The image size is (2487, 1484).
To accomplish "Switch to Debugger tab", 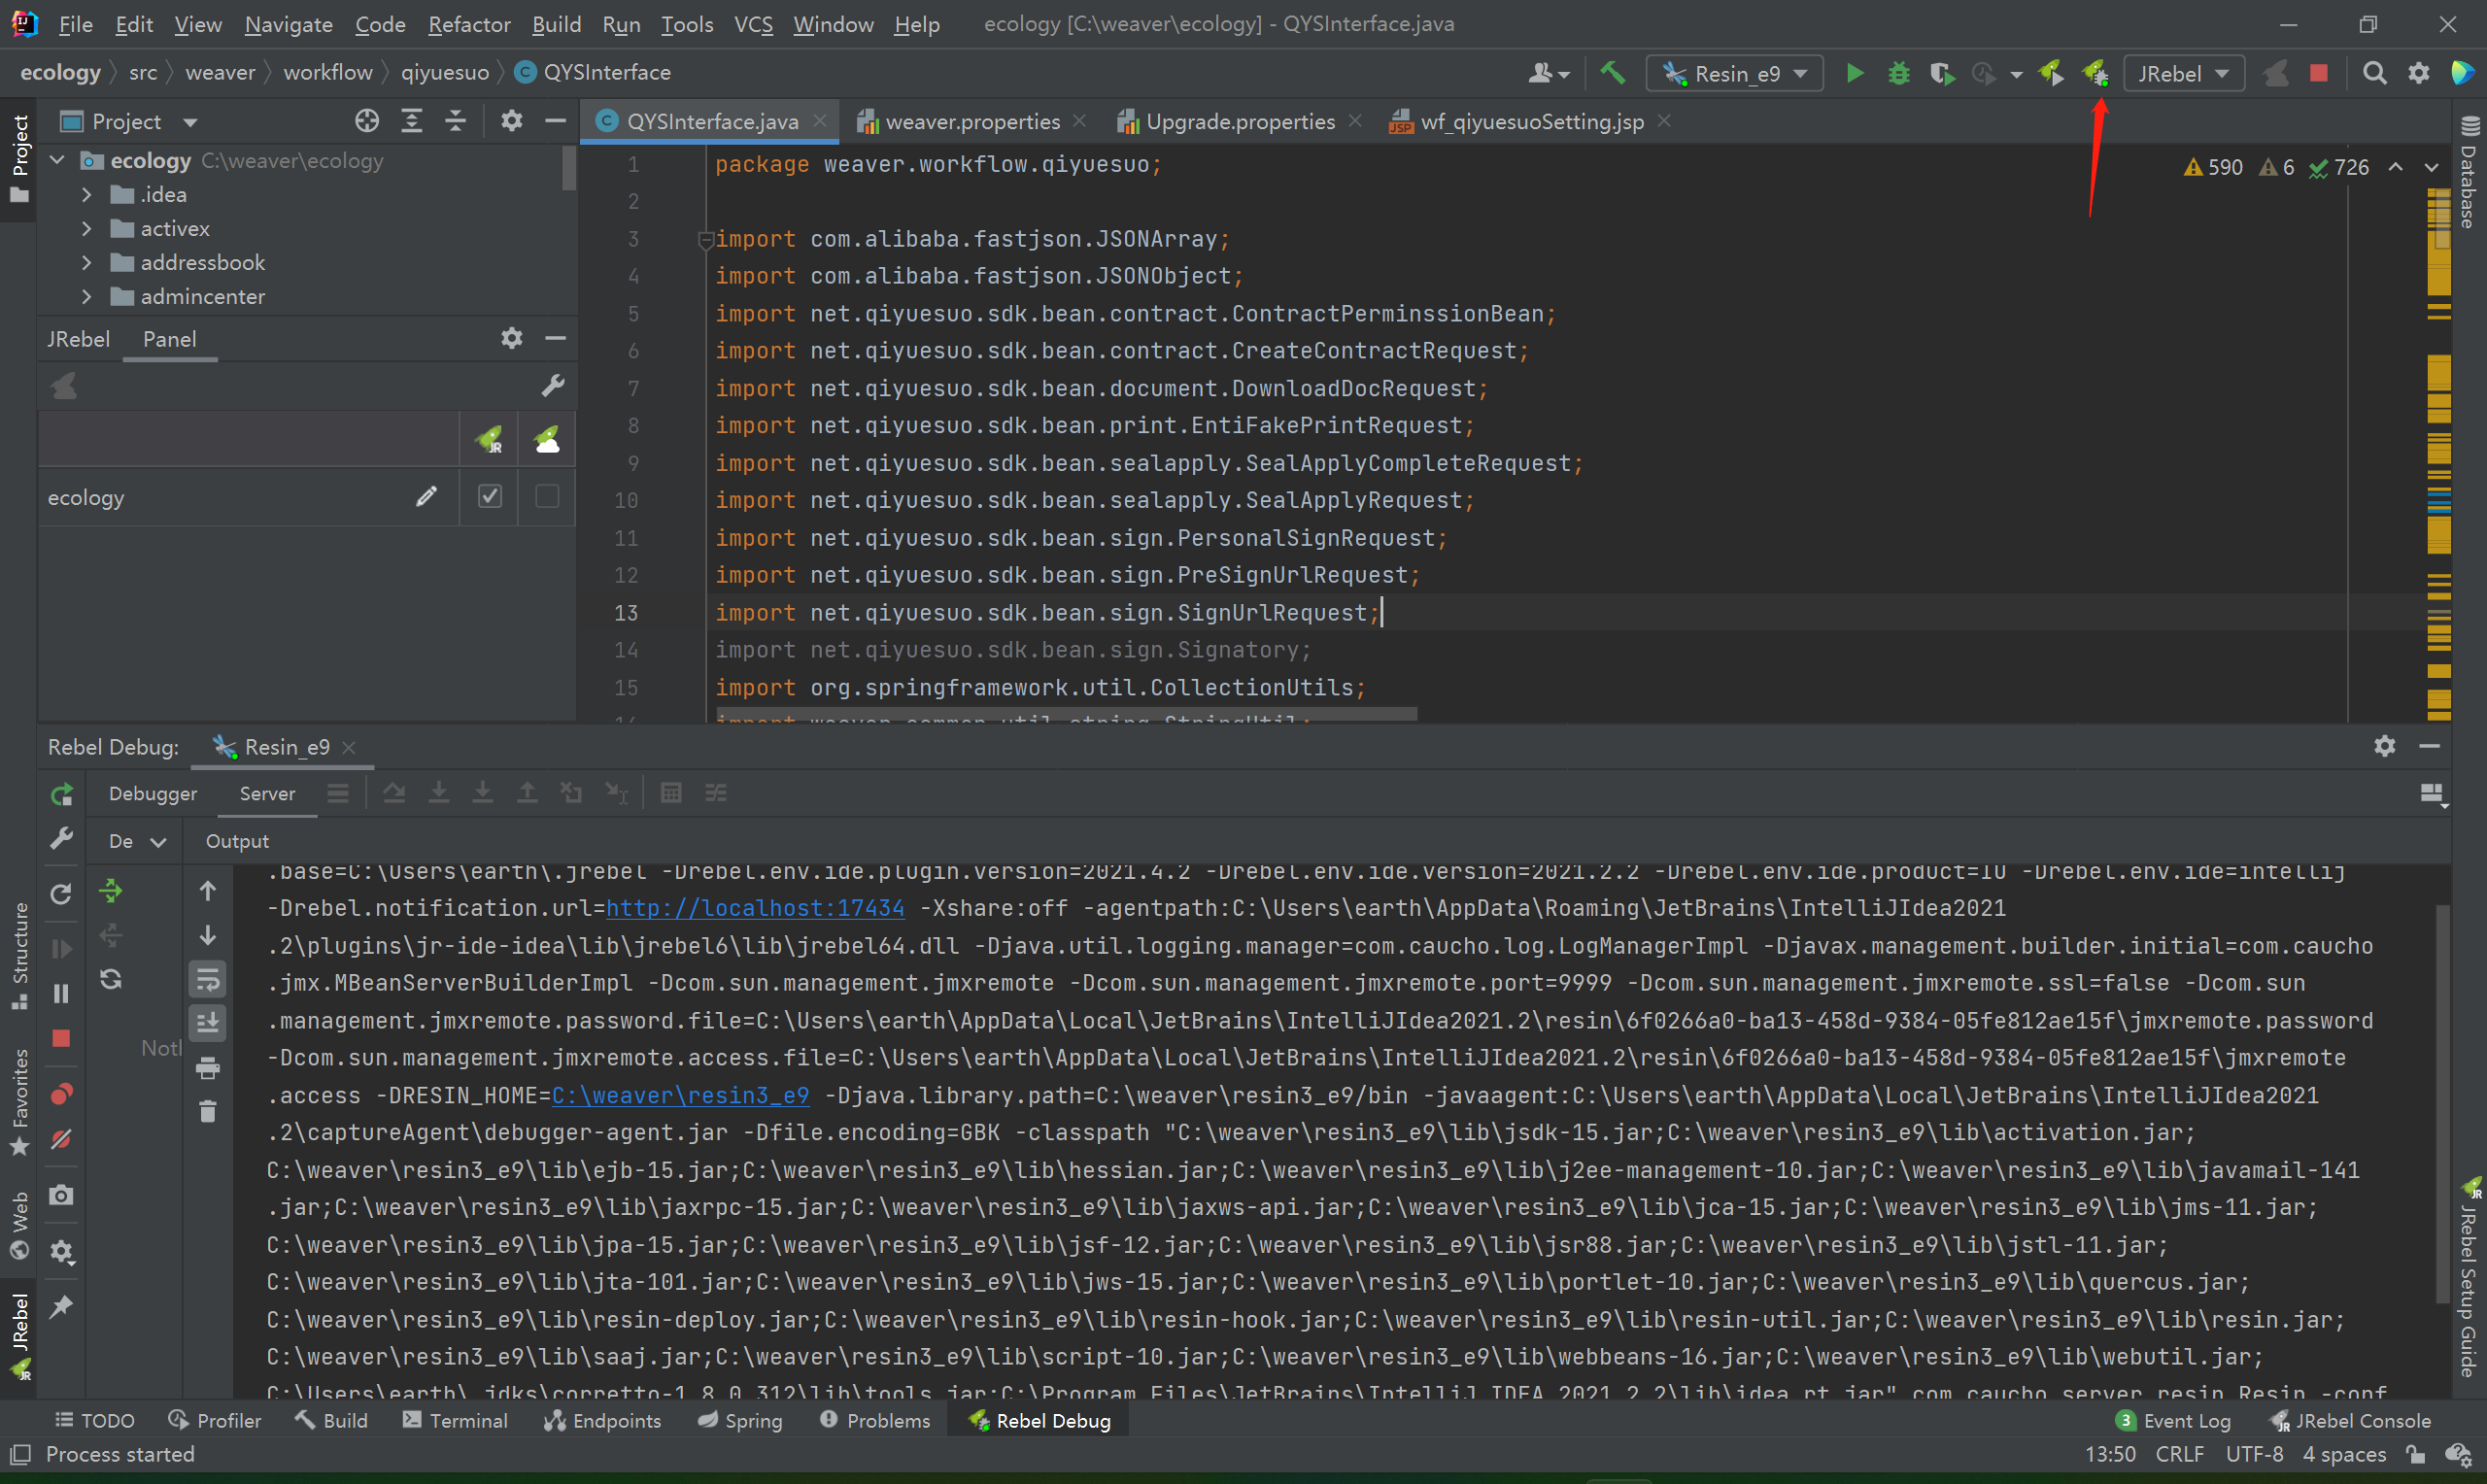I will point(153,793).
